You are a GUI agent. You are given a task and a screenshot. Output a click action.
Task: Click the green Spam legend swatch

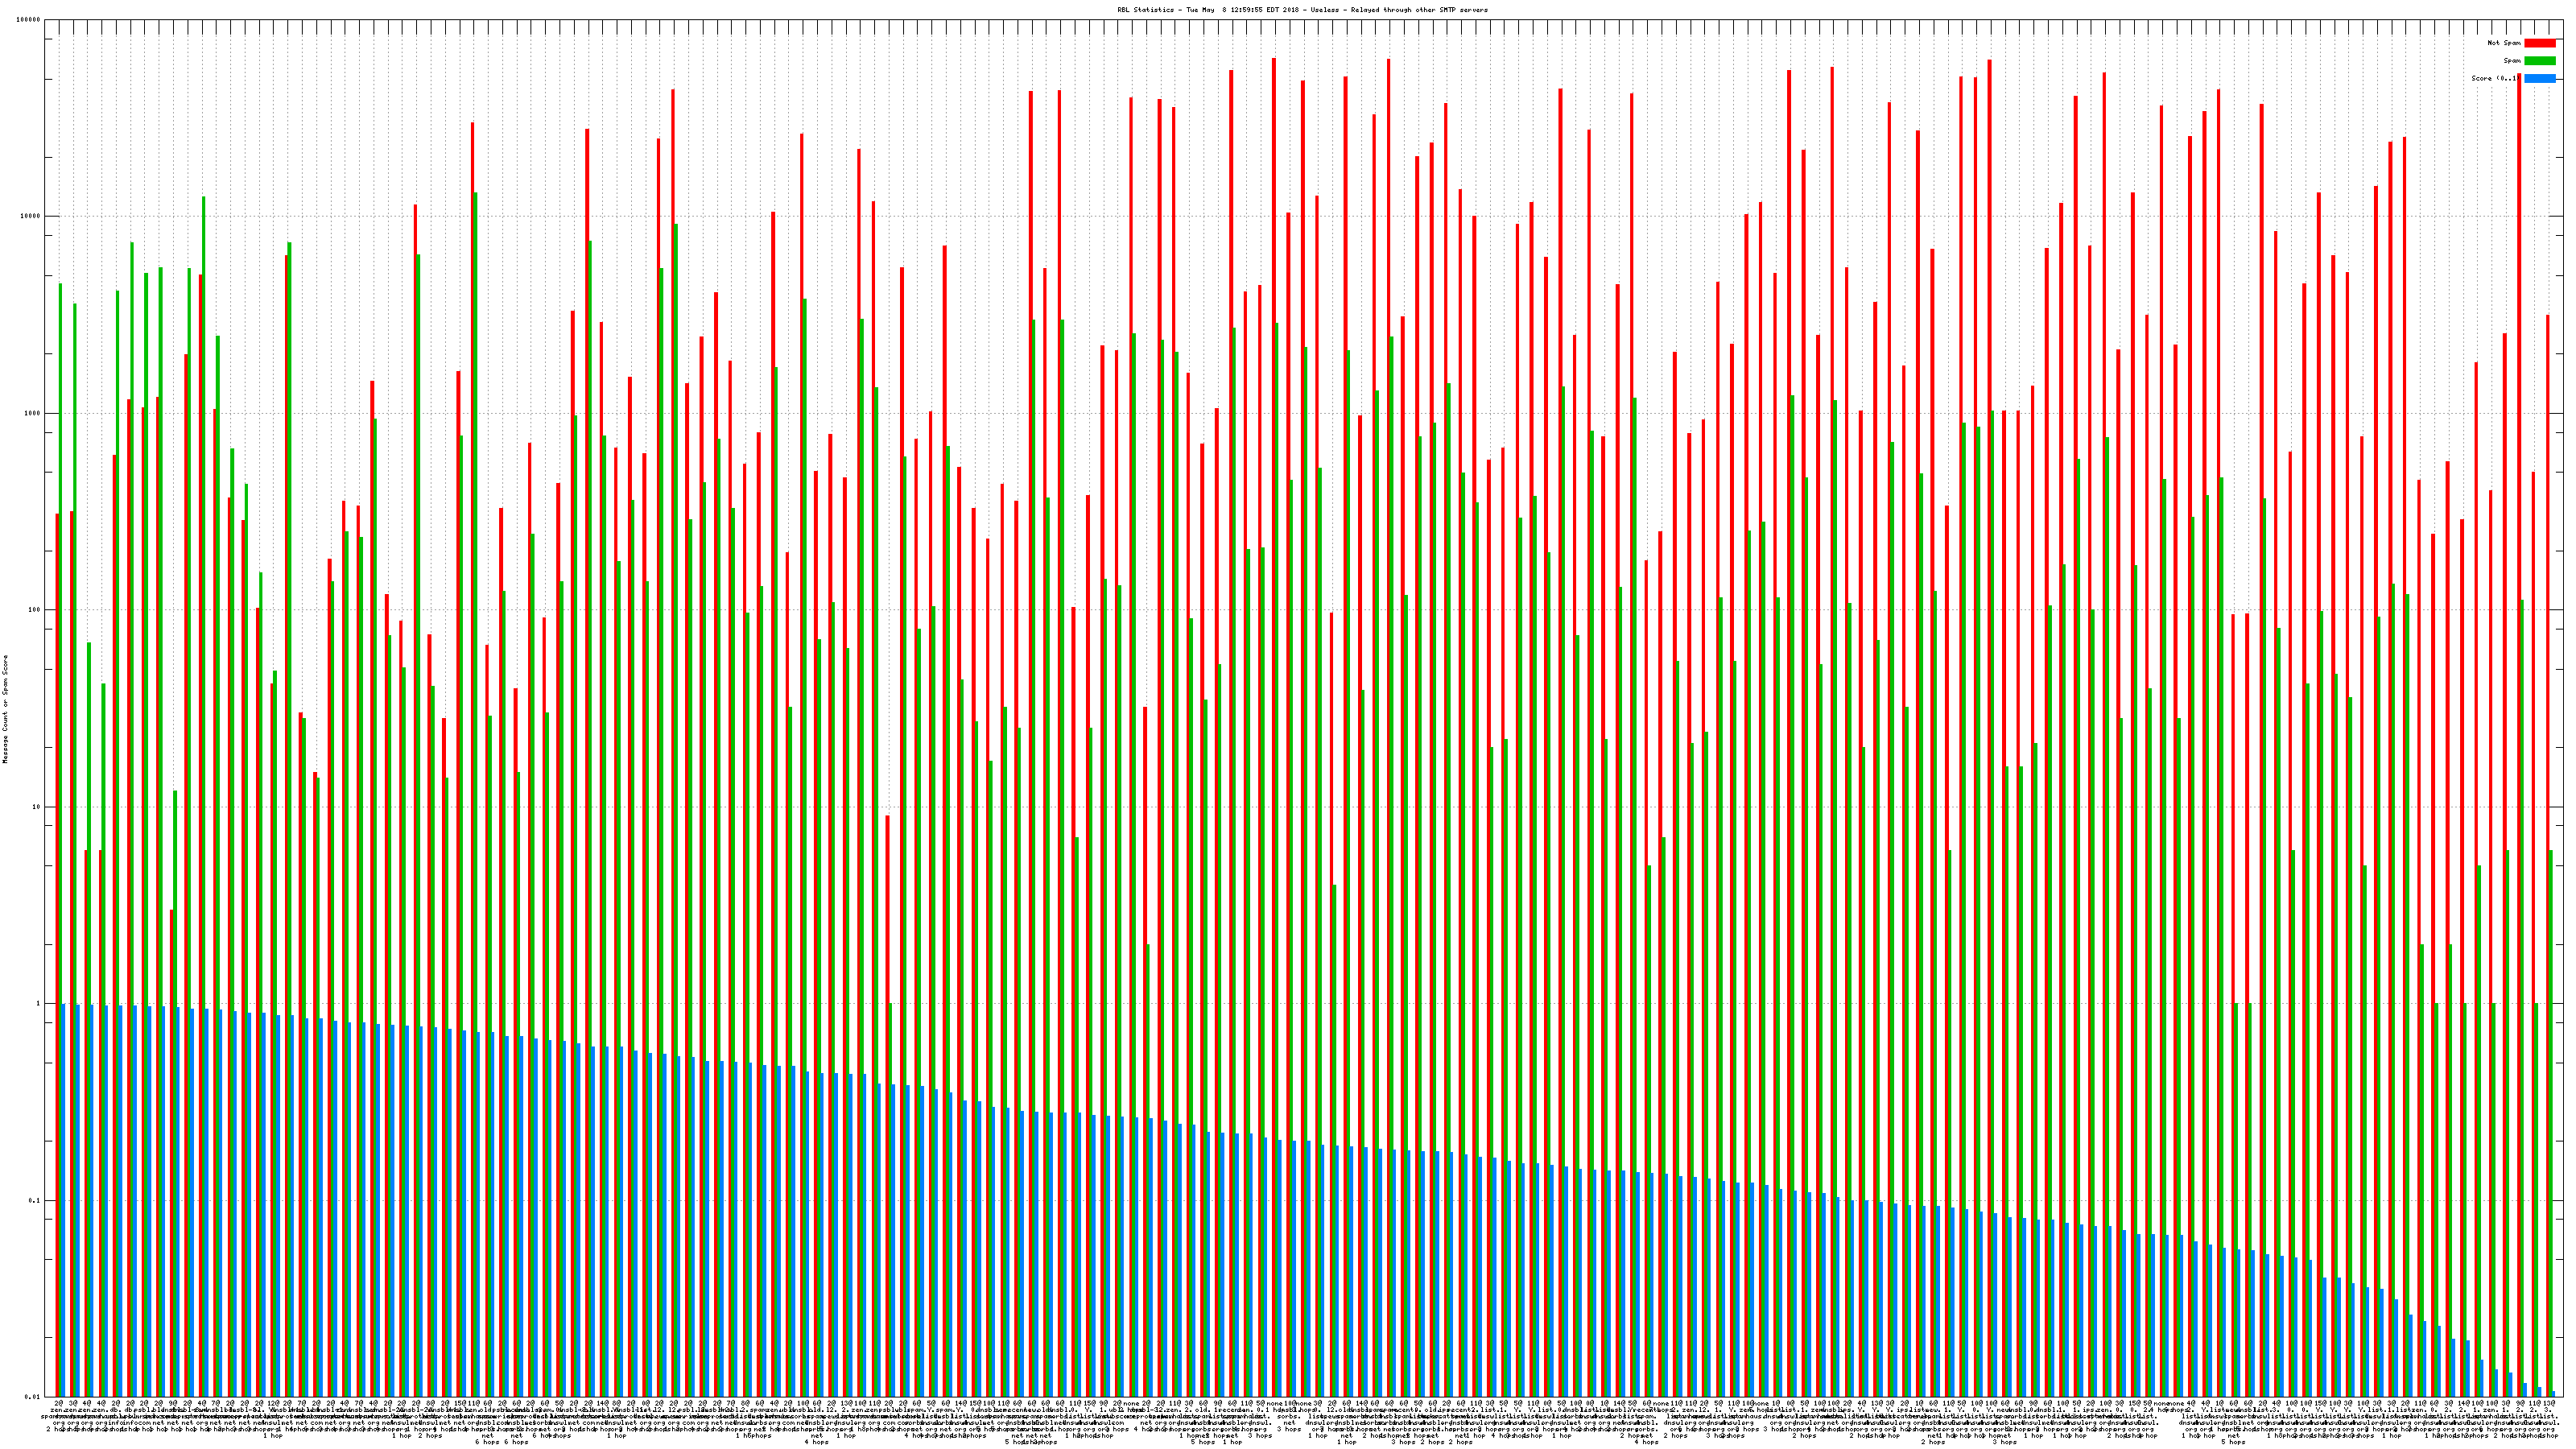pyautogui.click(x=2539, y=61)
